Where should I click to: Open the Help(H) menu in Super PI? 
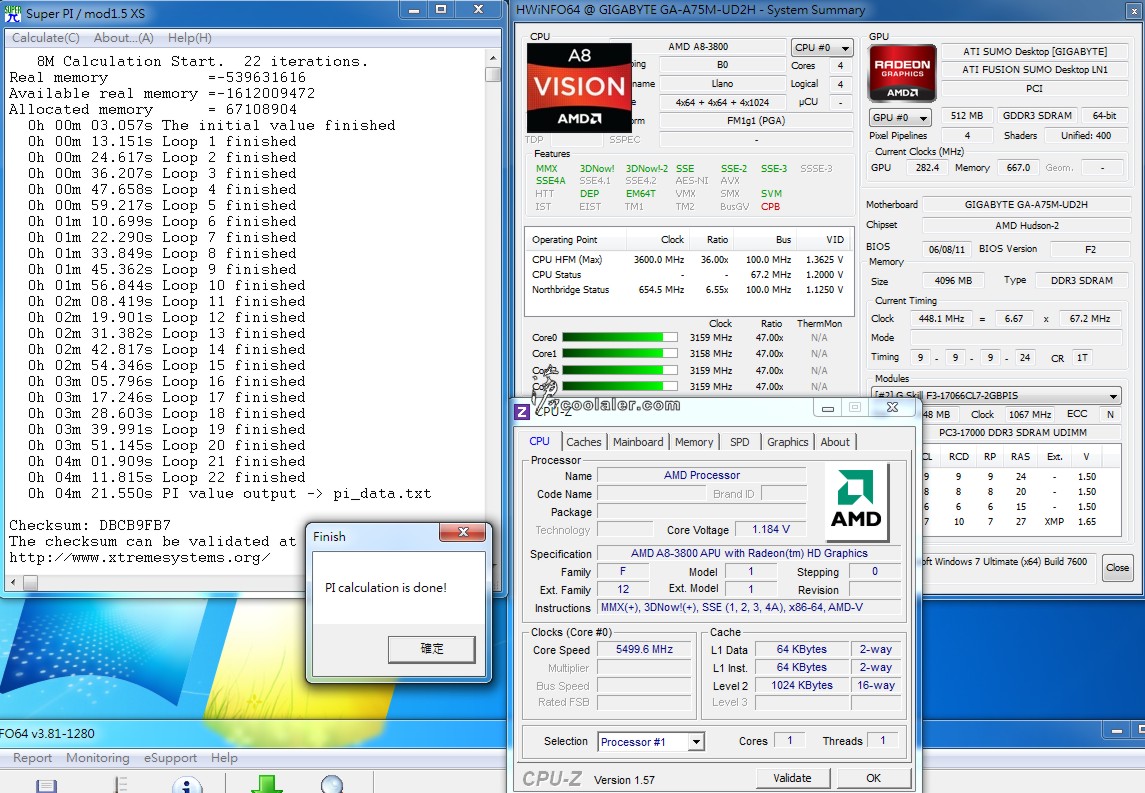(190, 38)
